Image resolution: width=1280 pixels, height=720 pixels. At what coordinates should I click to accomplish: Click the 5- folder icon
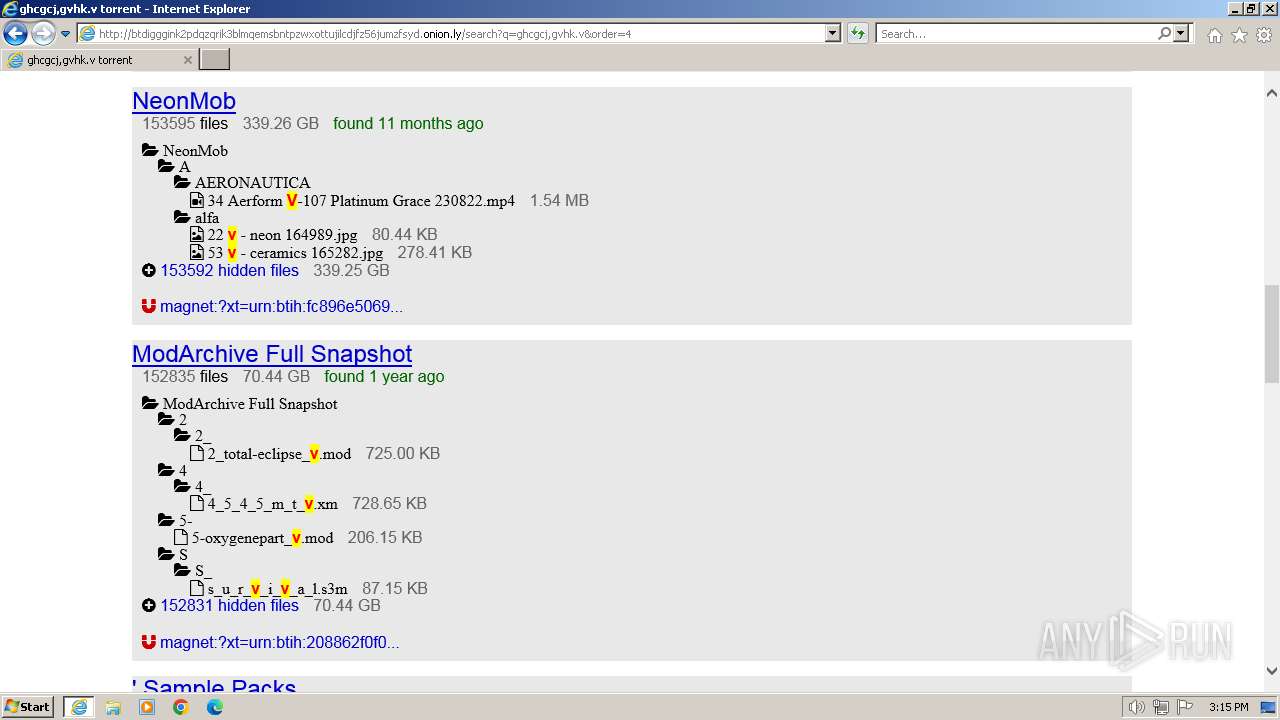pos(166,520)
